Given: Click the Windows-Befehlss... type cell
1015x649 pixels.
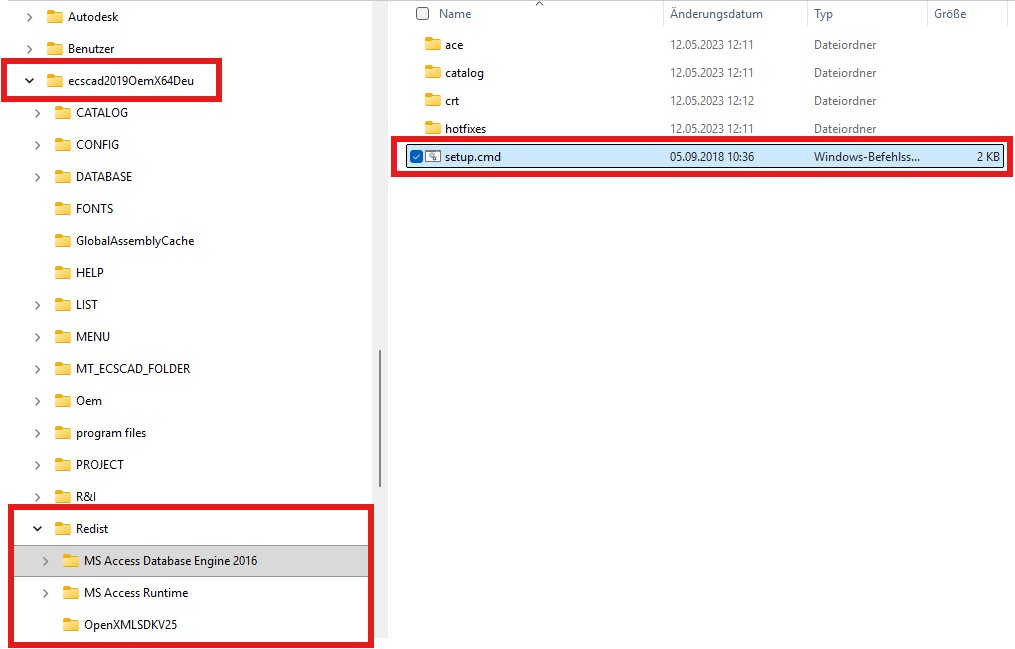Looking at the screenshot, I should [866, 157].
